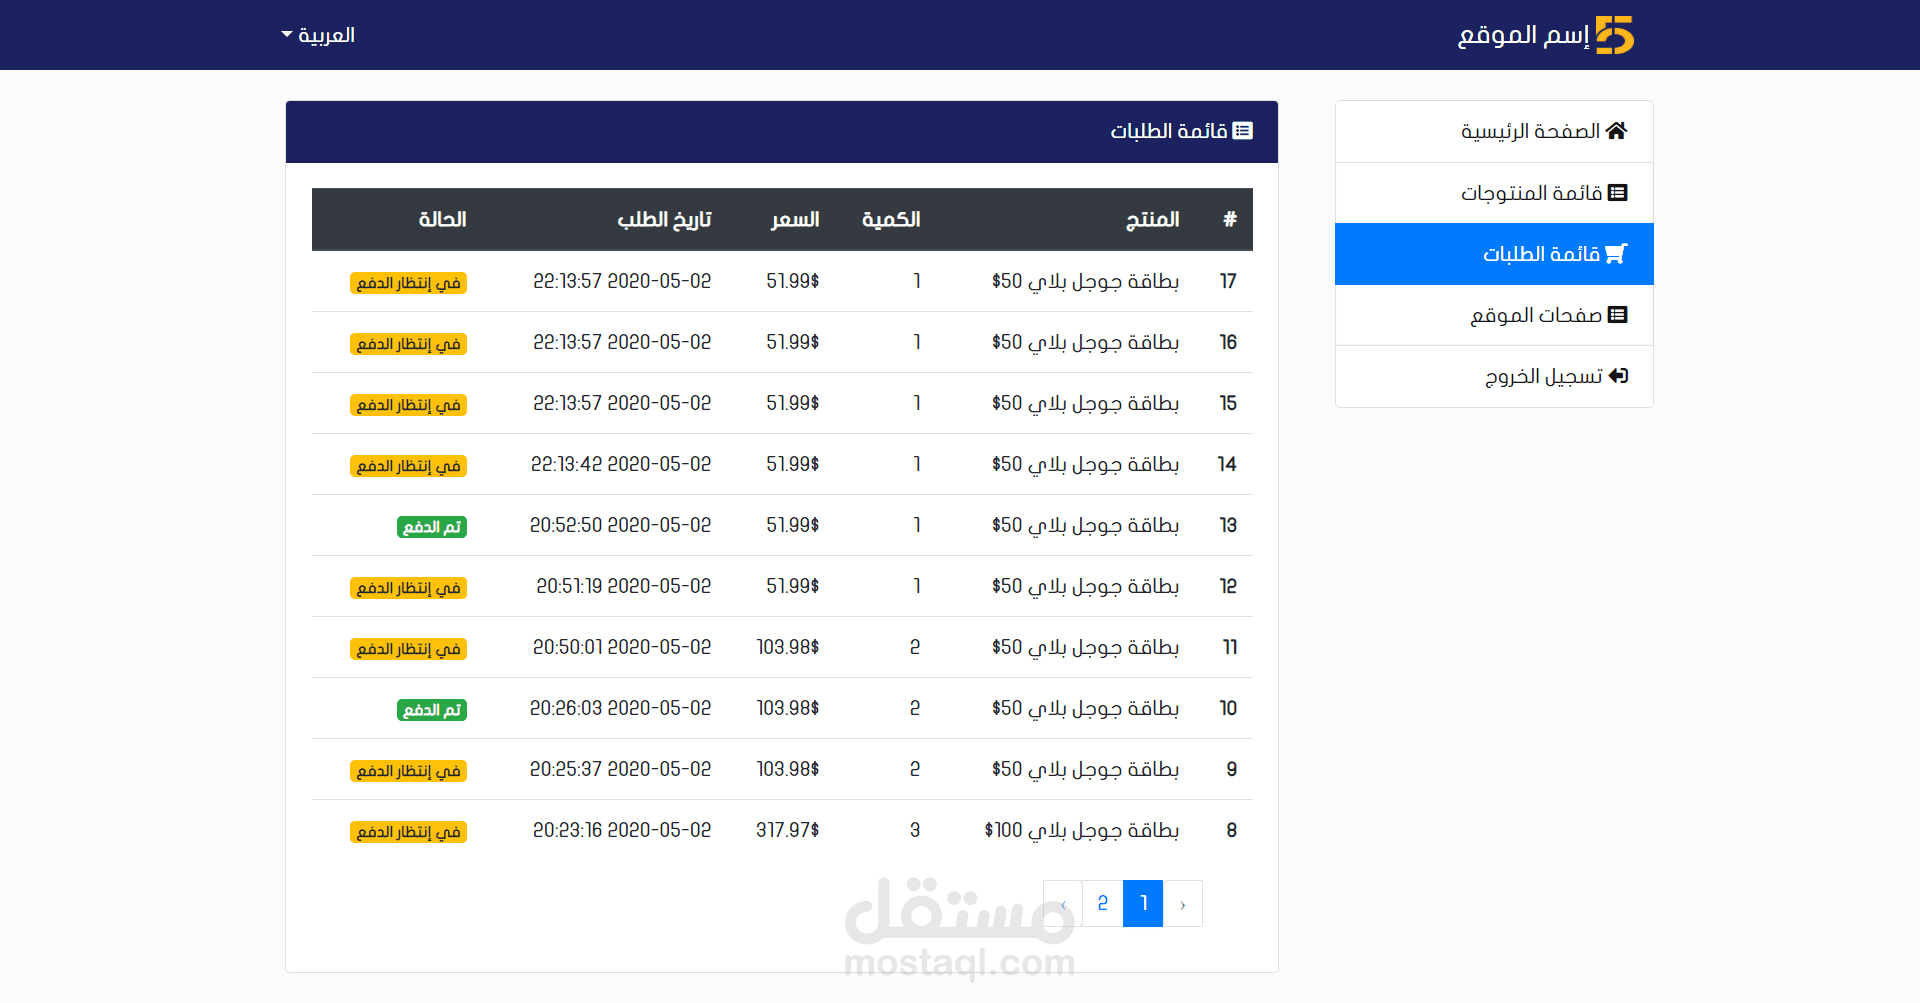
Task: Click the الكمية column header
Action: [891, 219]
